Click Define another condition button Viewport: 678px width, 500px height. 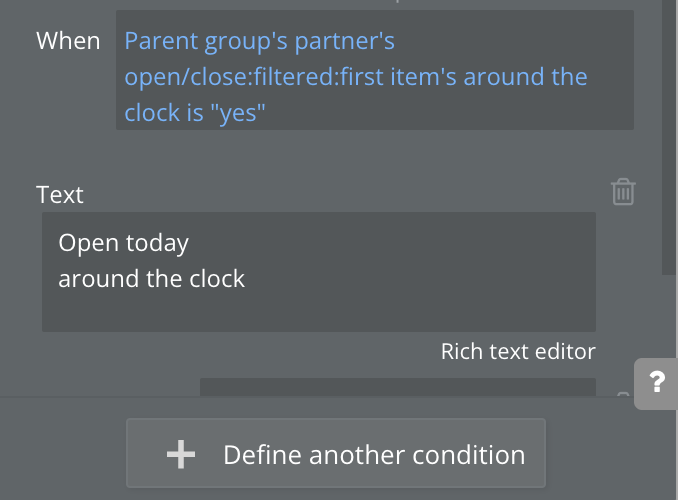click(x=336, y=453)
